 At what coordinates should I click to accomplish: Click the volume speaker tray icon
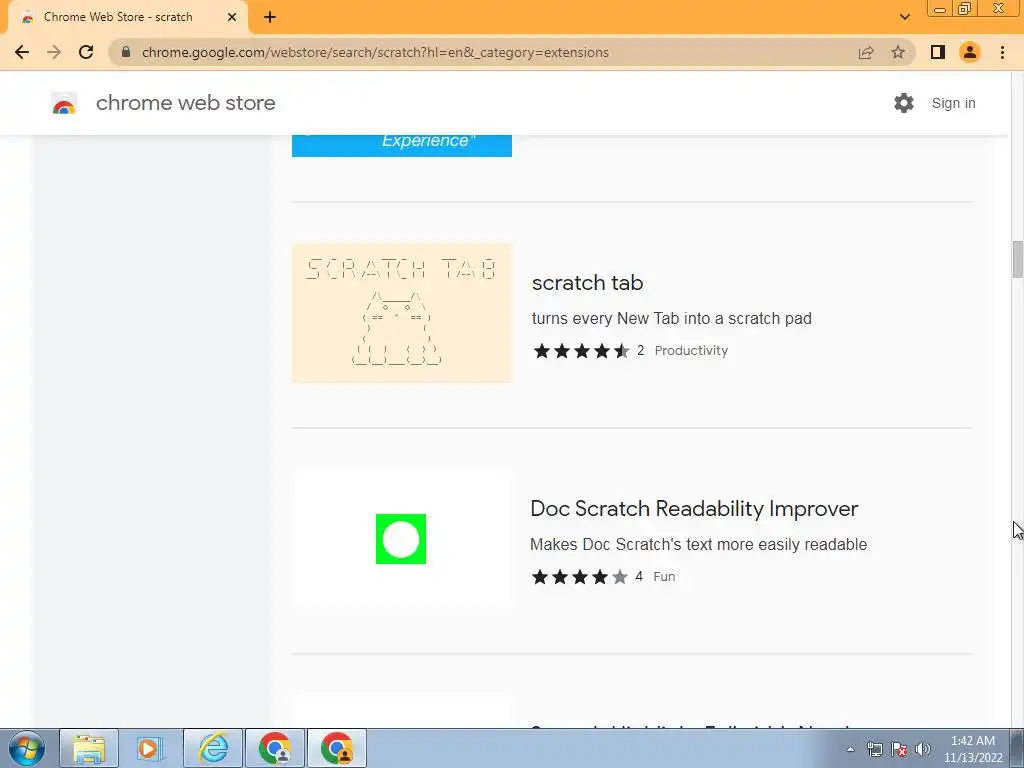[923, 749]
